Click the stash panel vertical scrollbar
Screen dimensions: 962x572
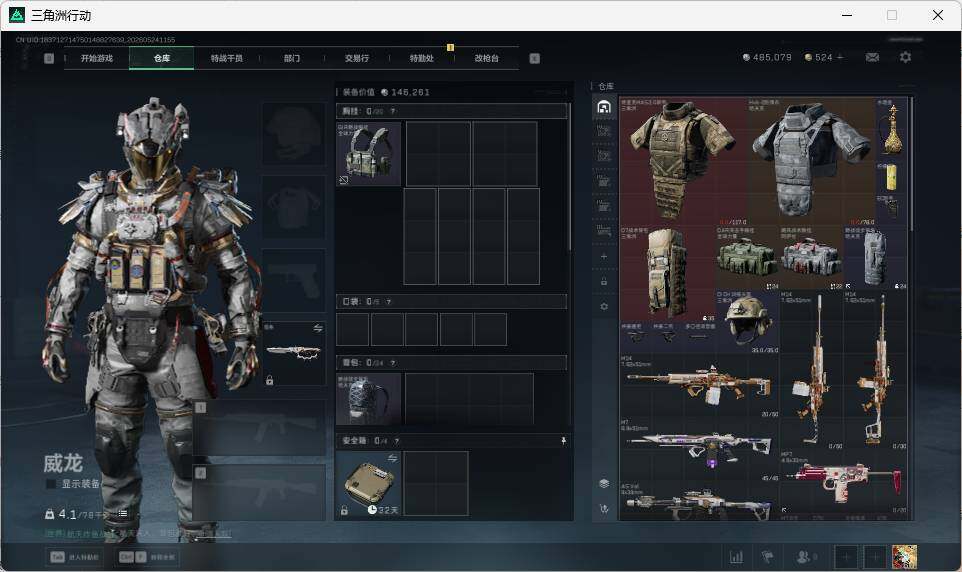(x=911, y=163)
